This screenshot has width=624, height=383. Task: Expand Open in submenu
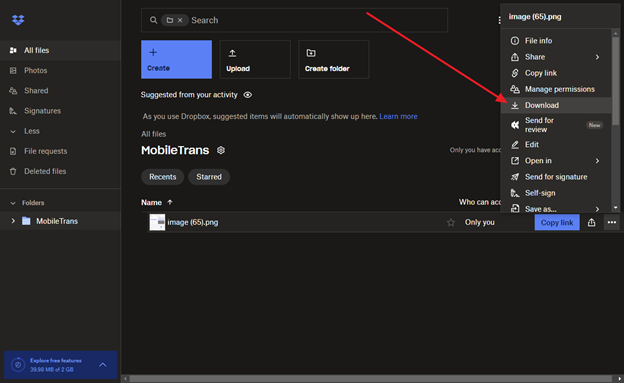click(556, 161)
